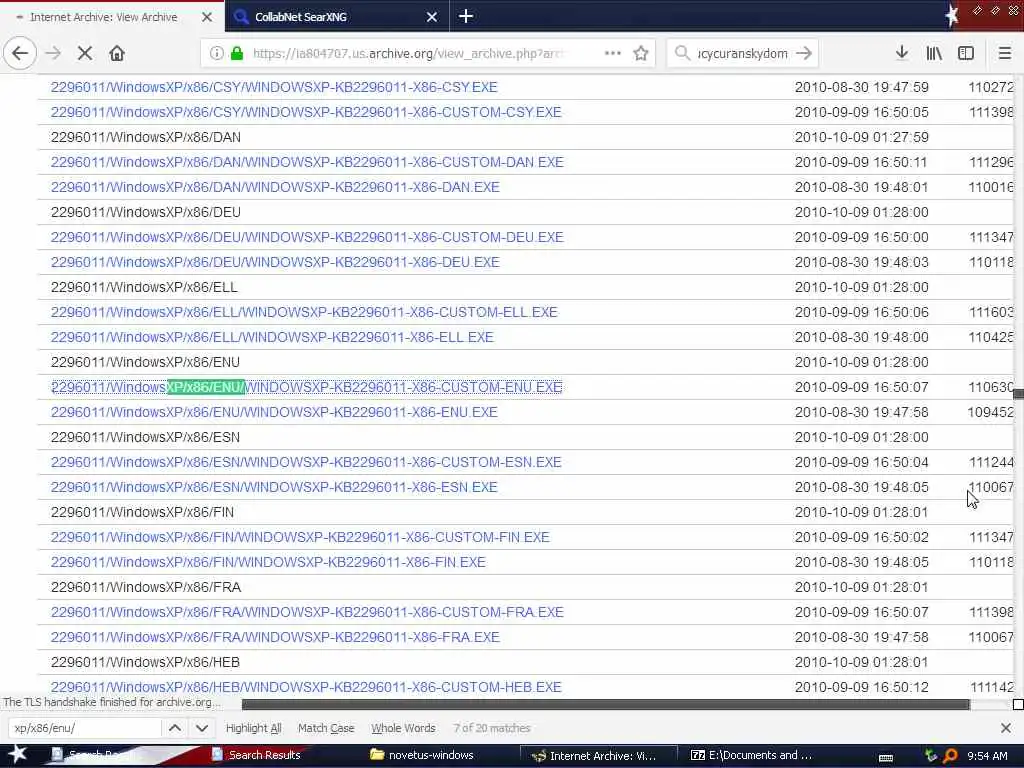Open WINDOWSXP-KB2296011-X86-CSY.EXE link
Viewport: 1024px width, 768px height.
(274, 87)
